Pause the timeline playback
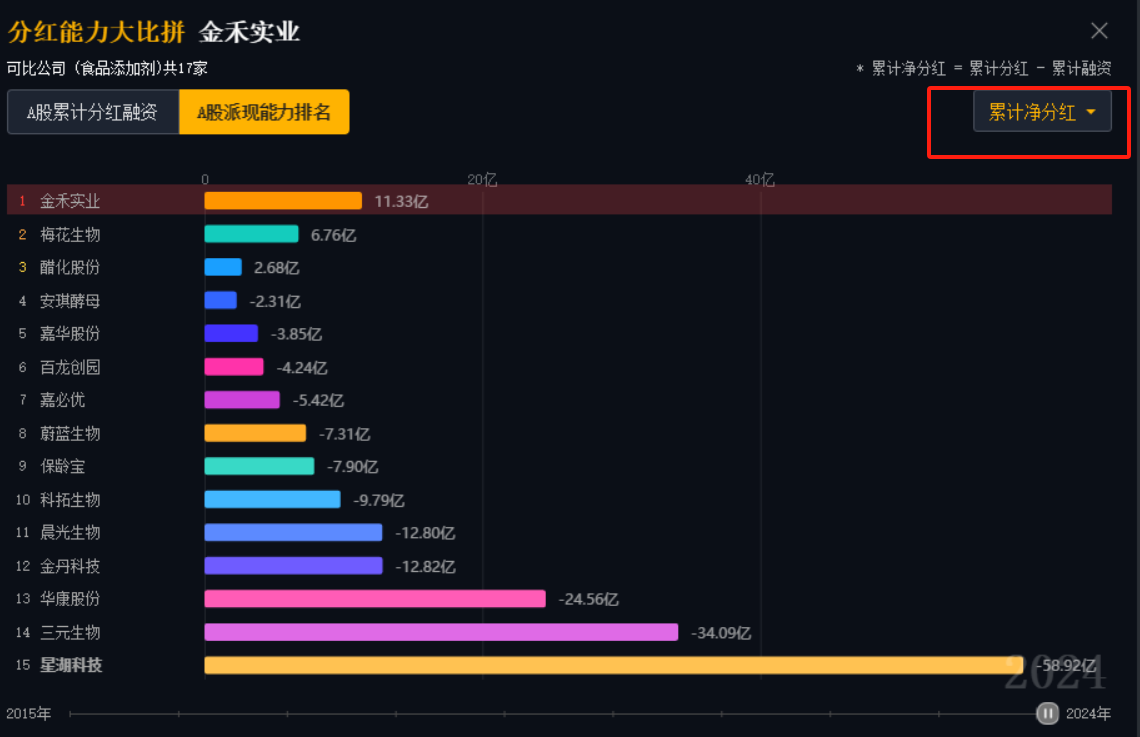Viewport: 1140px width, 737px height. (x=1047, y=714)
